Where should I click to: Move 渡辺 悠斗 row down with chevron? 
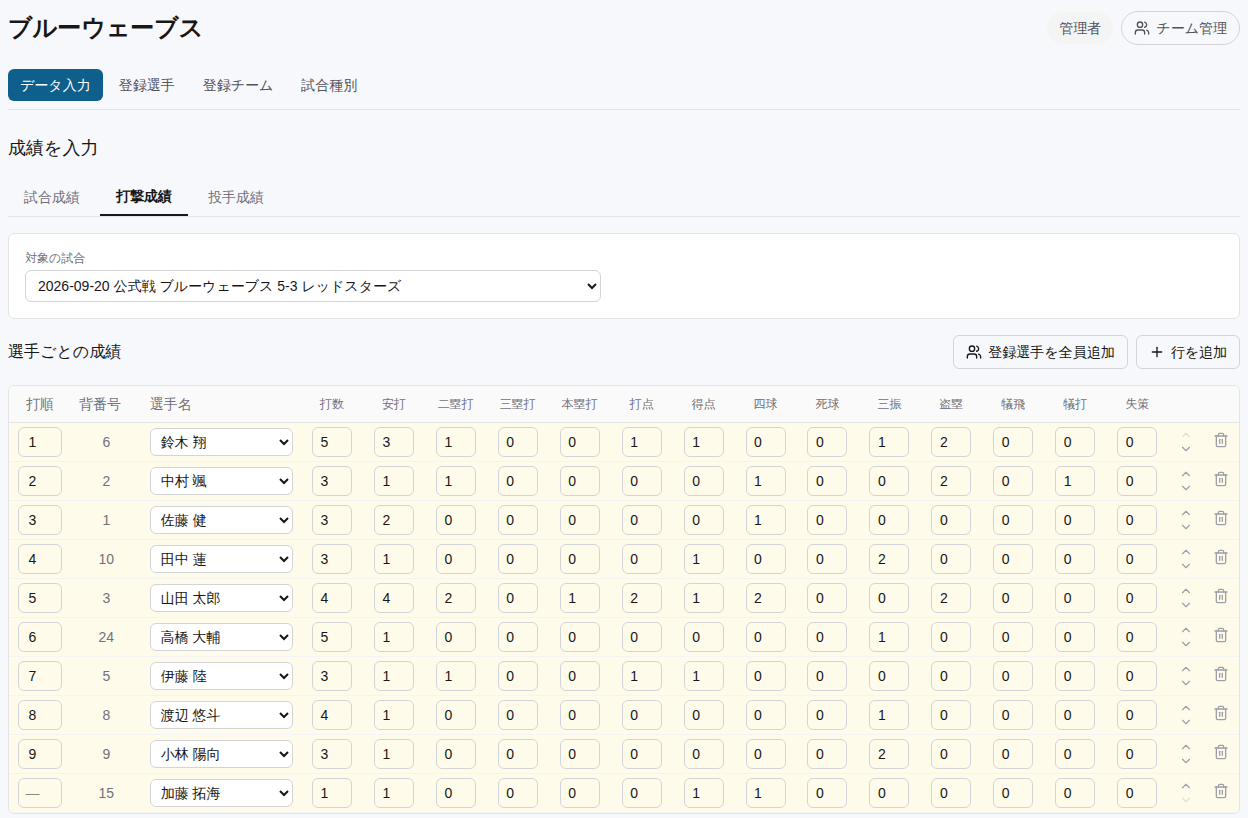tap(1186, 722)
